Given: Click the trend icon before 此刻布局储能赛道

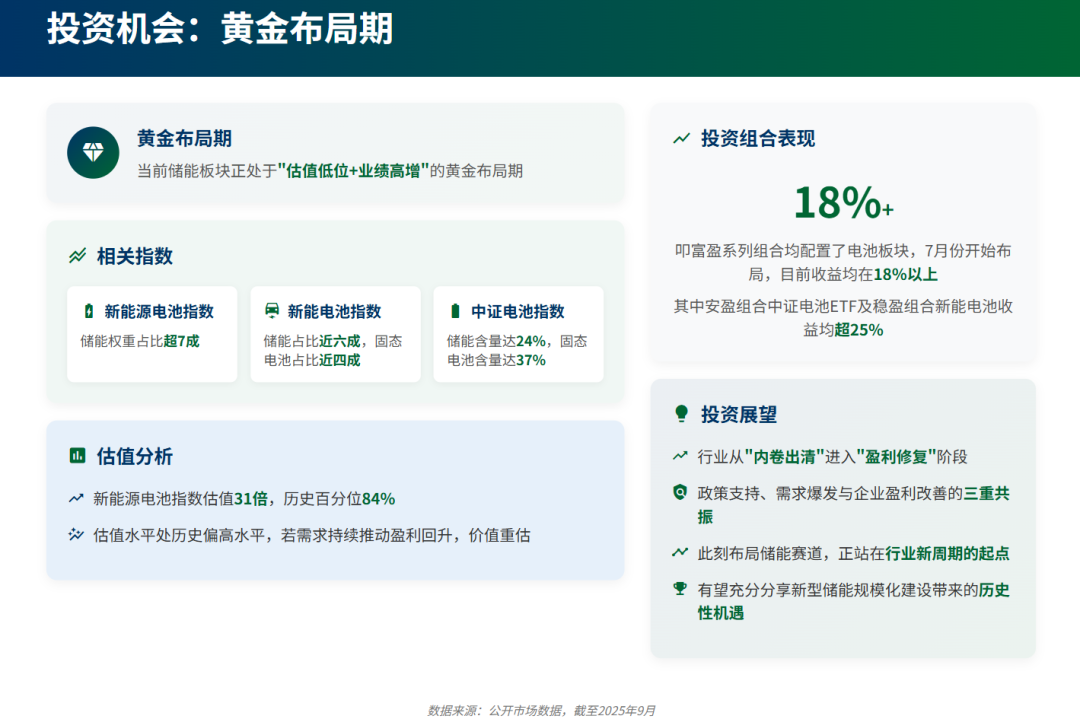Looking at the screenshot, I should tap(681, 553).
